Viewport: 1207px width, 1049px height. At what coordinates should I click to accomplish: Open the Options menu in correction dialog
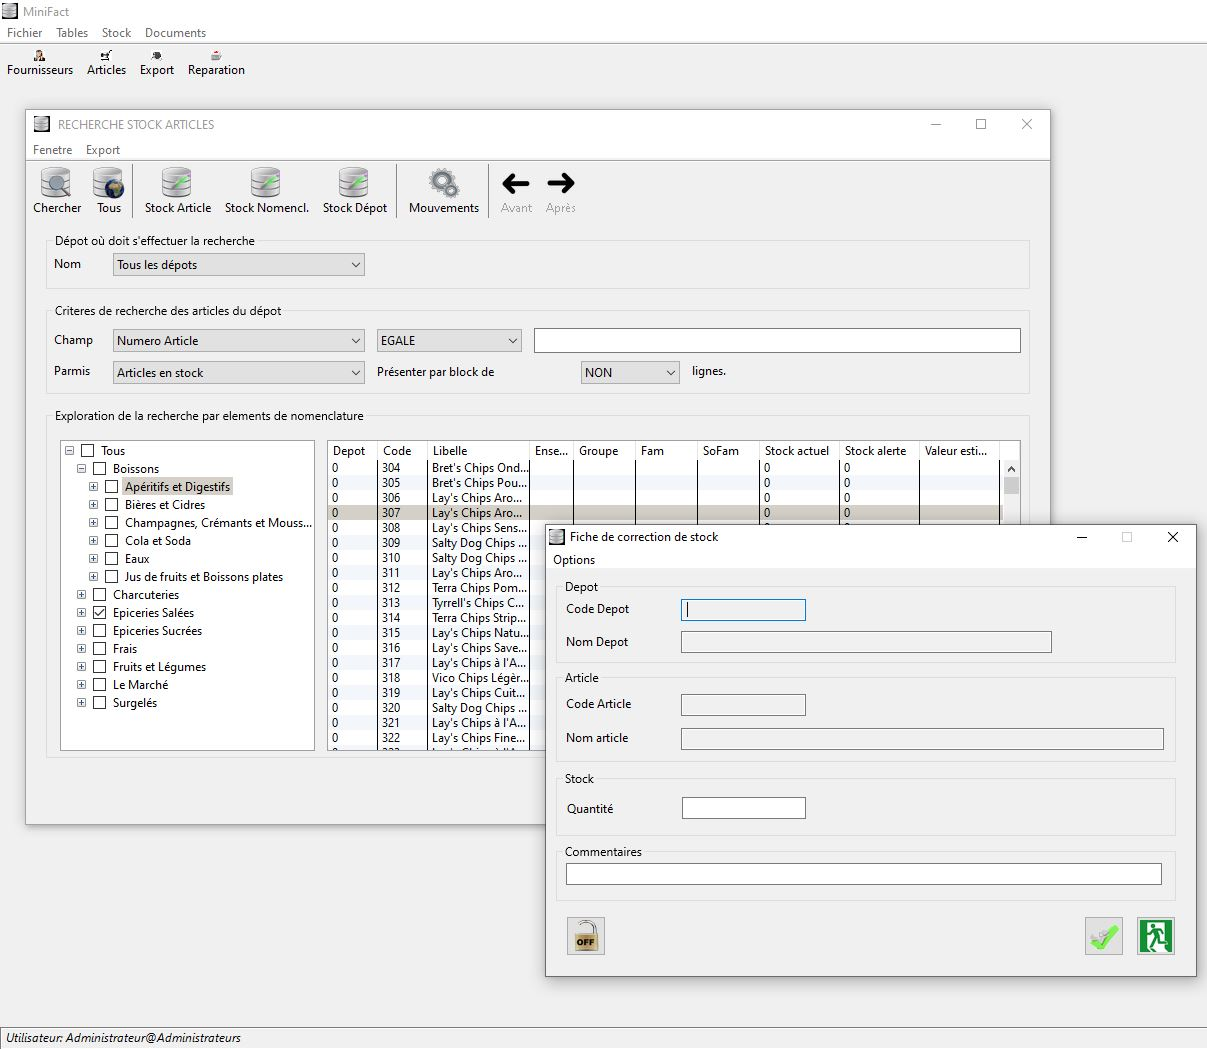pyautogui.click(x=574, y=560)
